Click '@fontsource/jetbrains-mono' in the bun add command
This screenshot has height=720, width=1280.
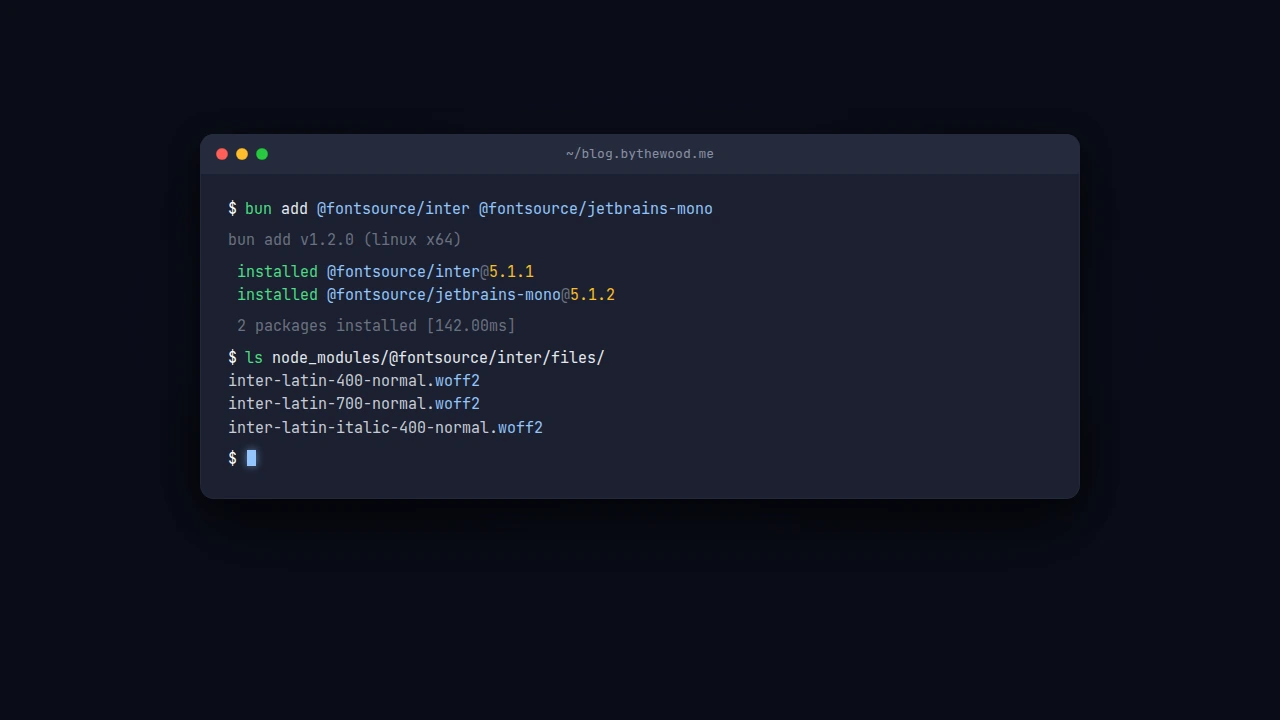tap(596, 209)
